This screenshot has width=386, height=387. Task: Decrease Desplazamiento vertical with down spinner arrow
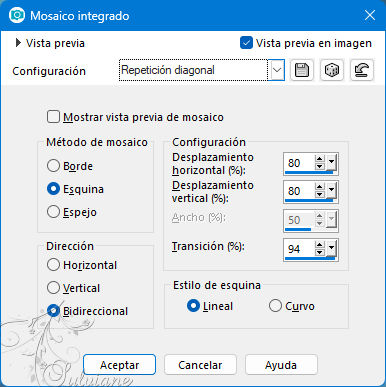(319, 194)
